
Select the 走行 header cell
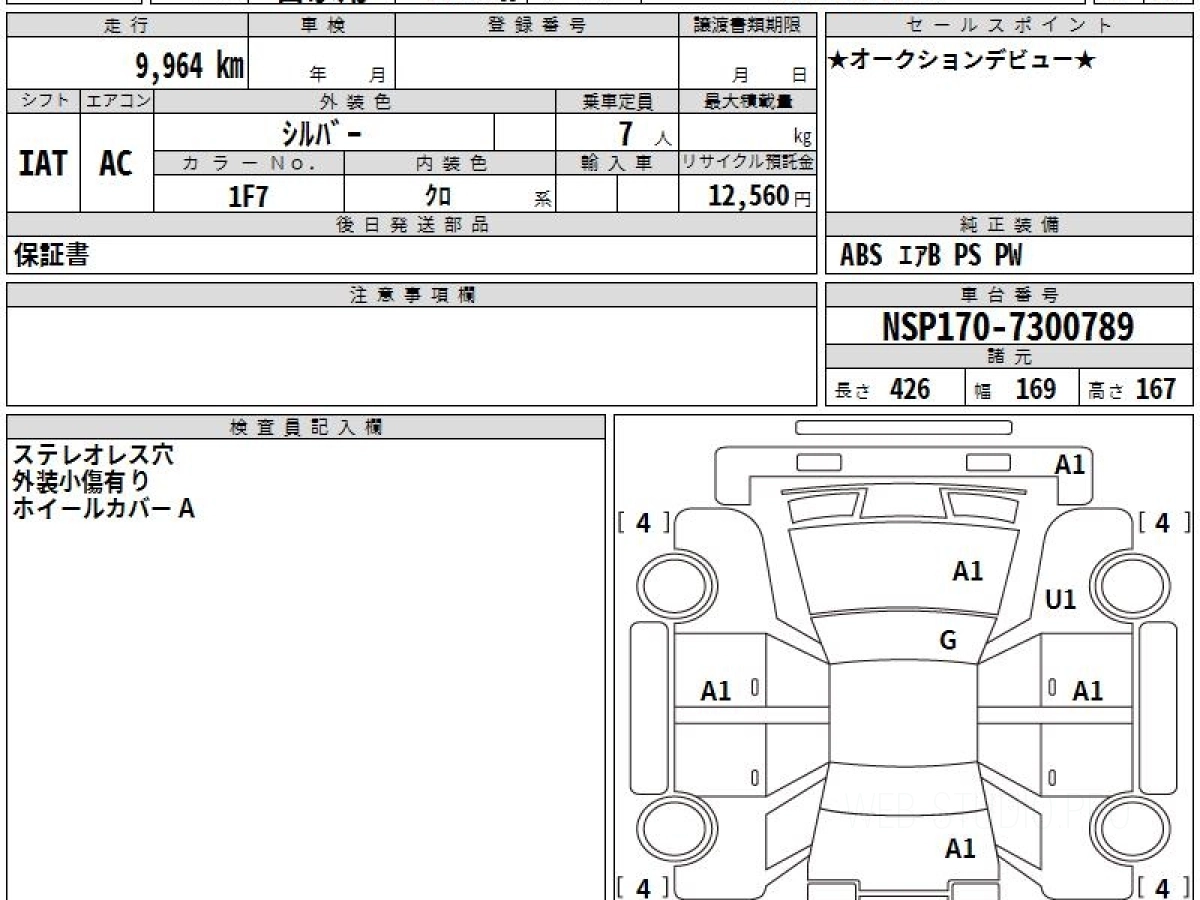click(127, 26)
